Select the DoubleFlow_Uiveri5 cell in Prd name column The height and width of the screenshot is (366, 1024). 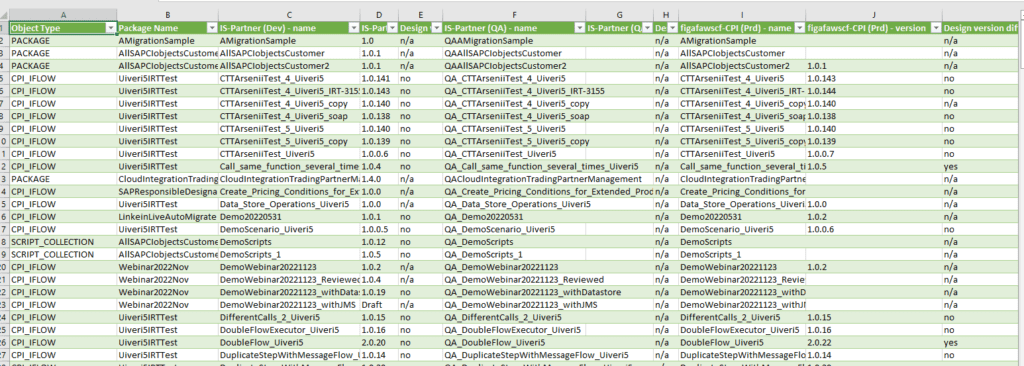coord(742,342)
